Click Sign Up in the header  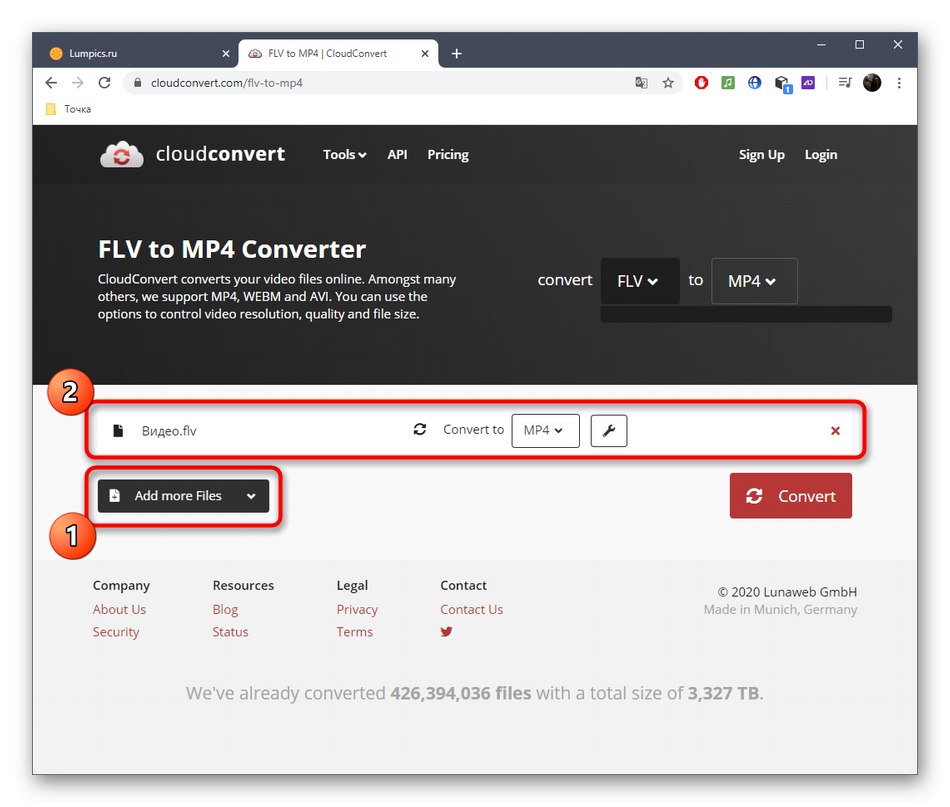762,155
